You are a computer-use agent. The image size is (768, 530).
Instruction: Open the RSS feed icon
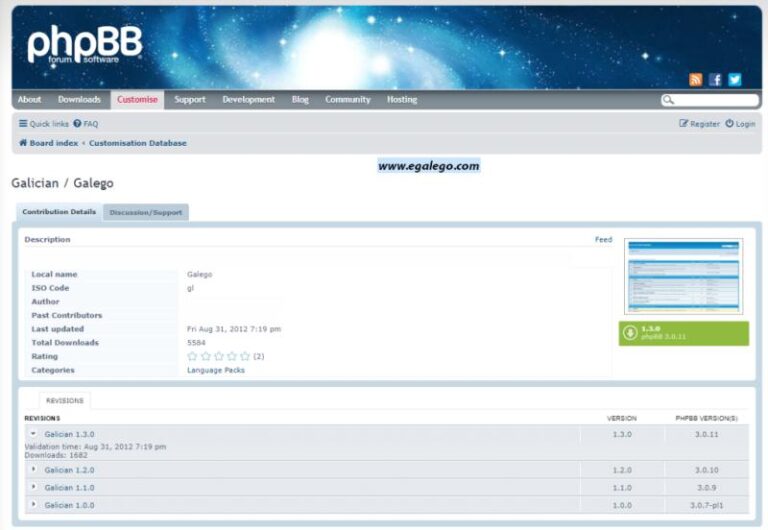696,79
